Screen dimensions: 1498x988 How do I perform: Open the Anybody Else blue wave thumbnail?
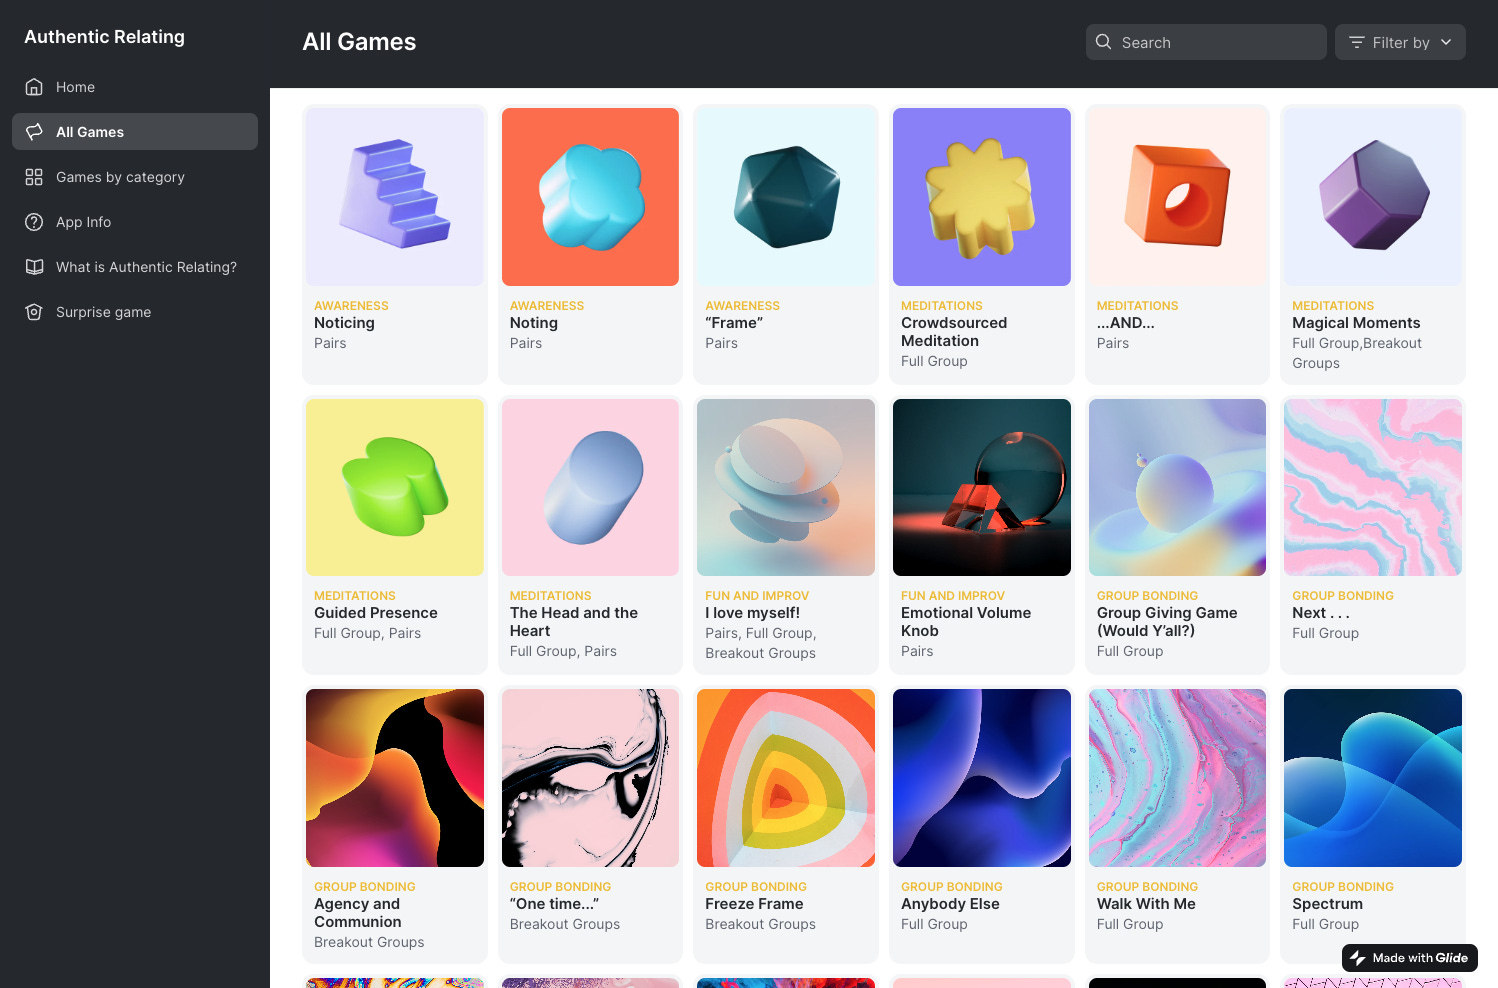[982, 778]
